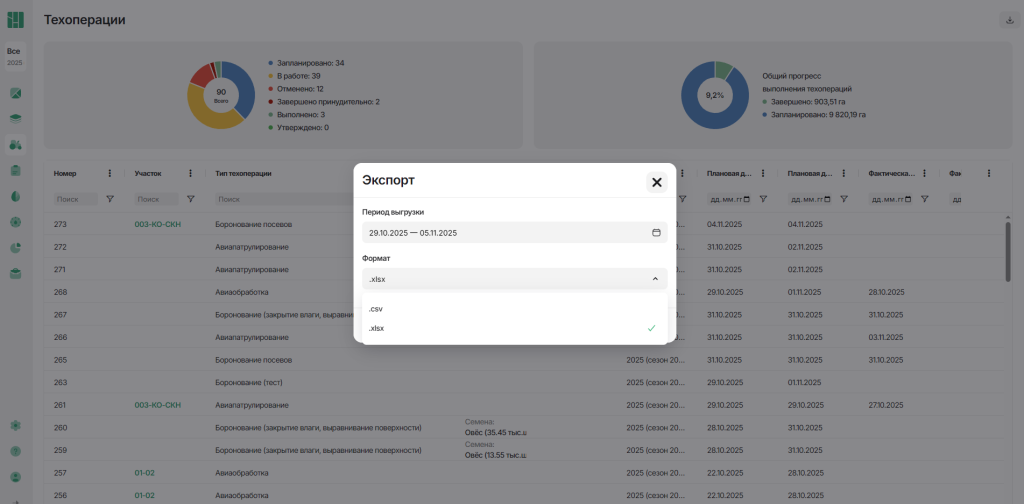The image size is (1024, 504).
Task: Open the Все 2025 season selector
Action: tap(14, 56)
